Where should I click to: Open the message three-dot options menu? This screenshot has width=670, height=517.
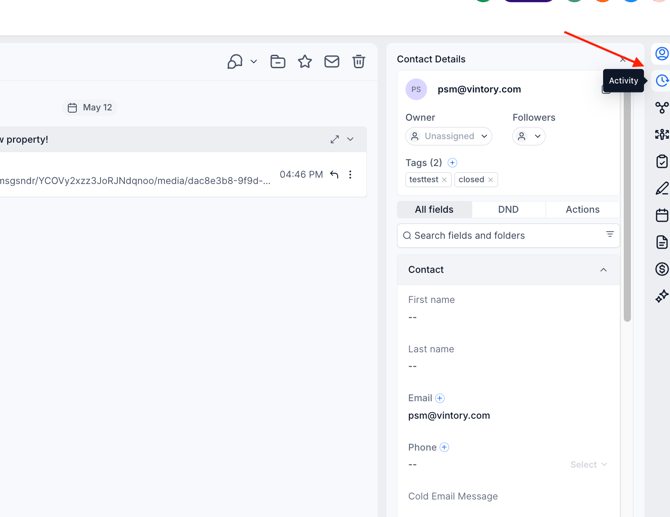pyautogui.click(x=350, y=174)
